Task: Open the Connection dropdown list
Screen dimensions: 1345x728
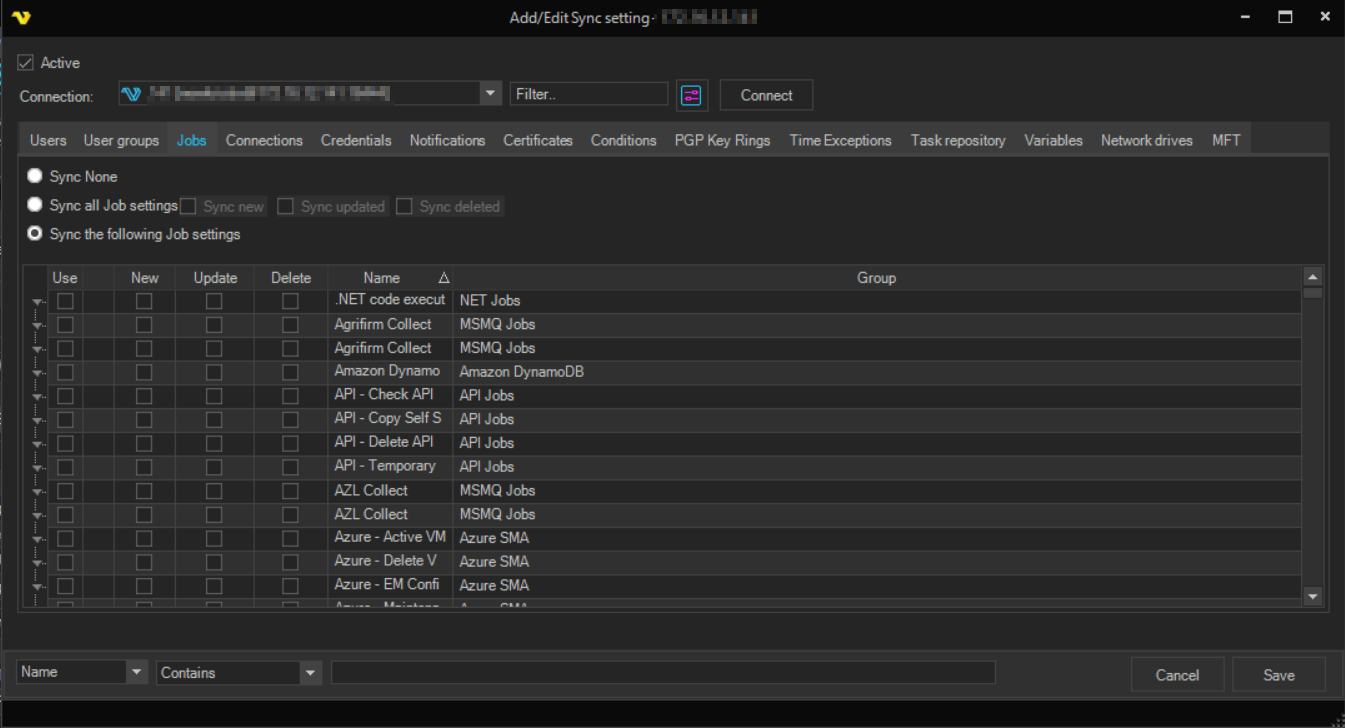Action: point(490,94)
